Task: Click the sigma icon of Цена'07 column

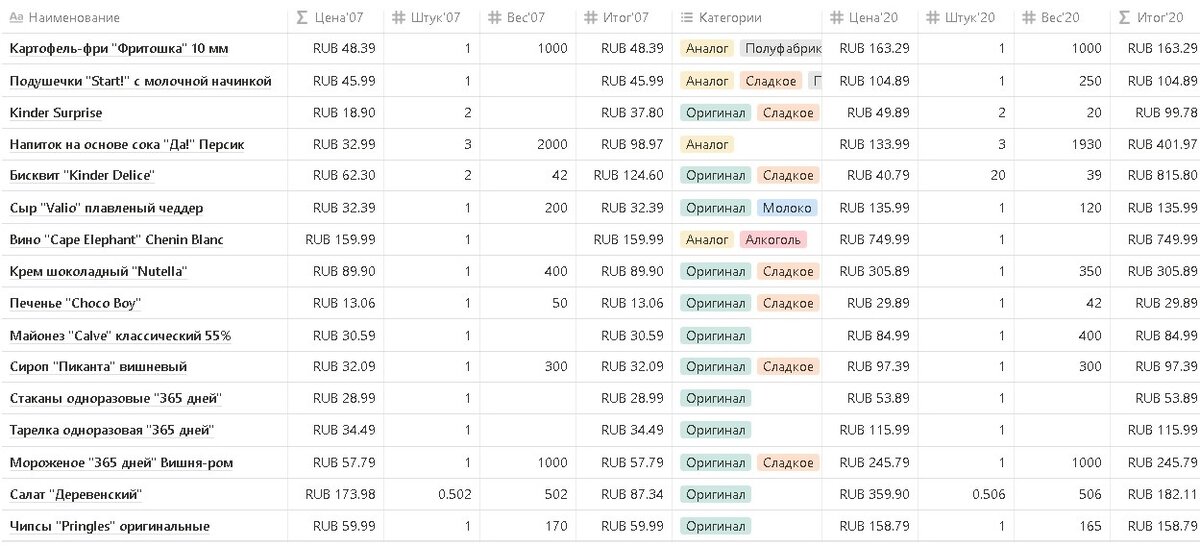Action: 302,18
